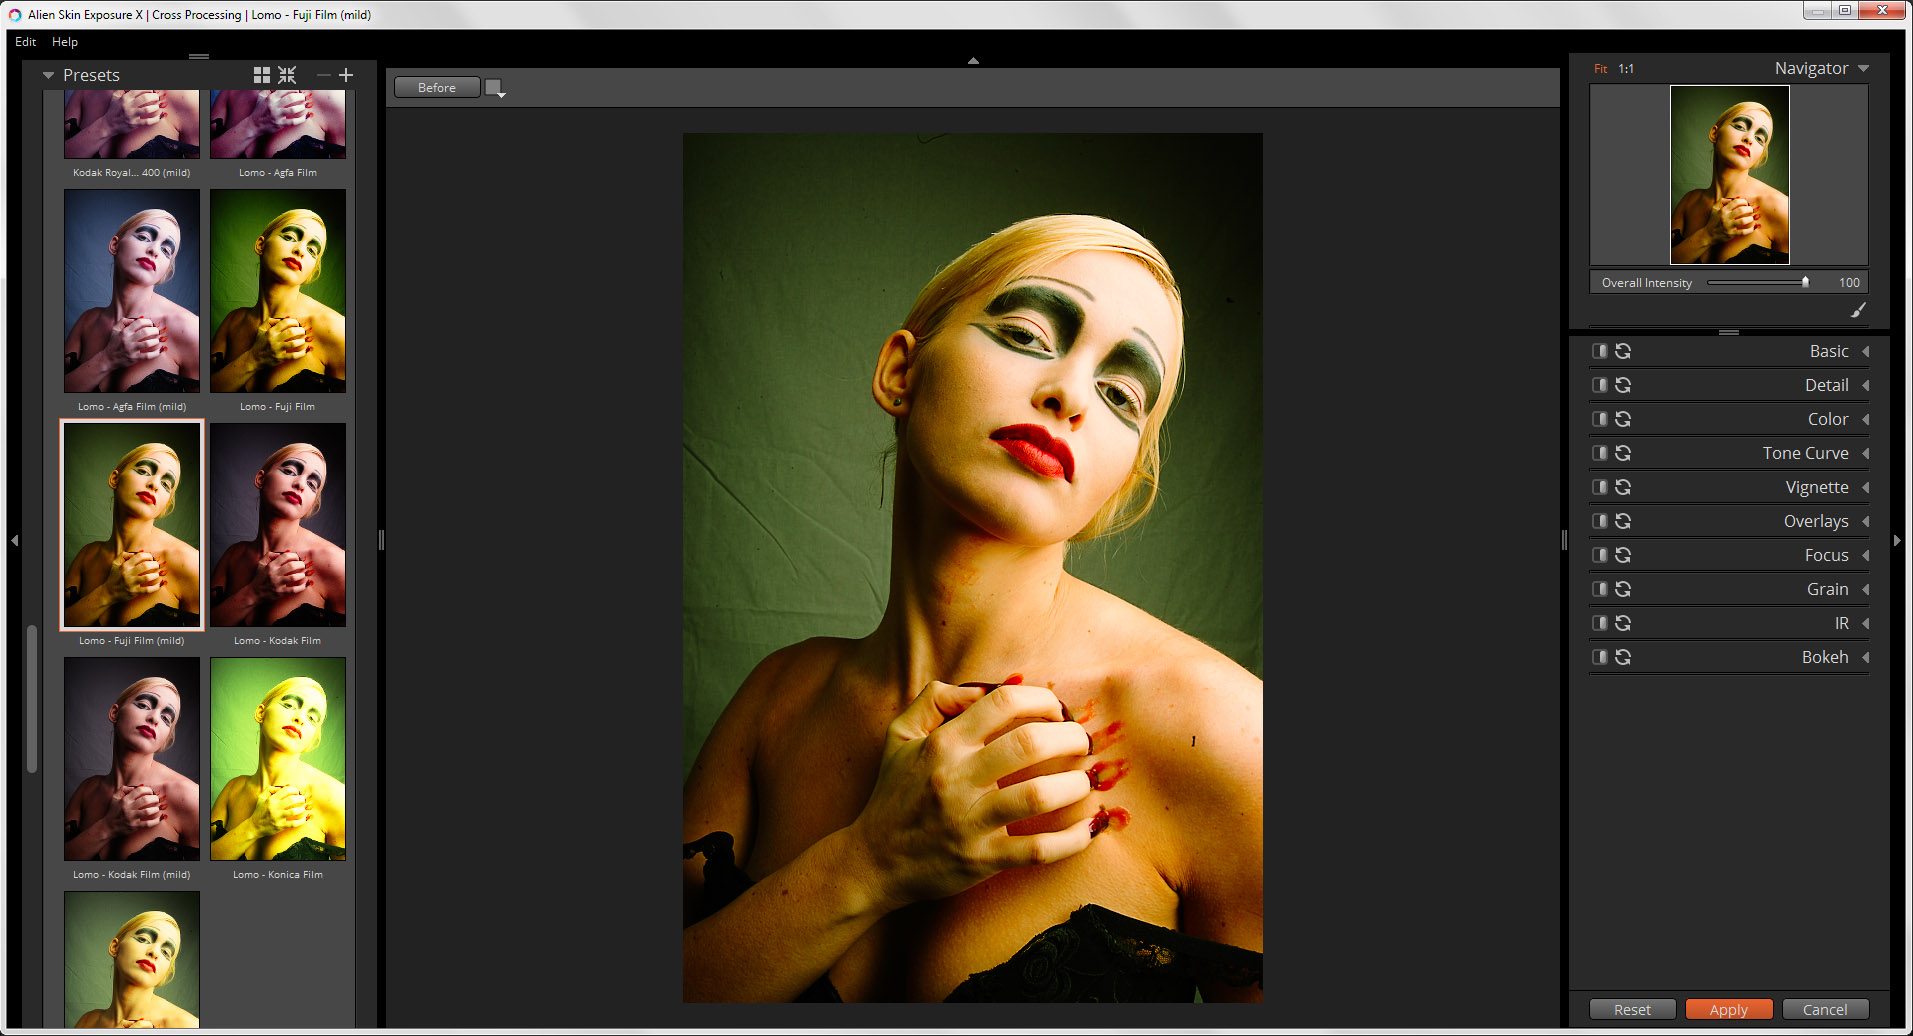Toggle the Grain panel on/off

1600,589
